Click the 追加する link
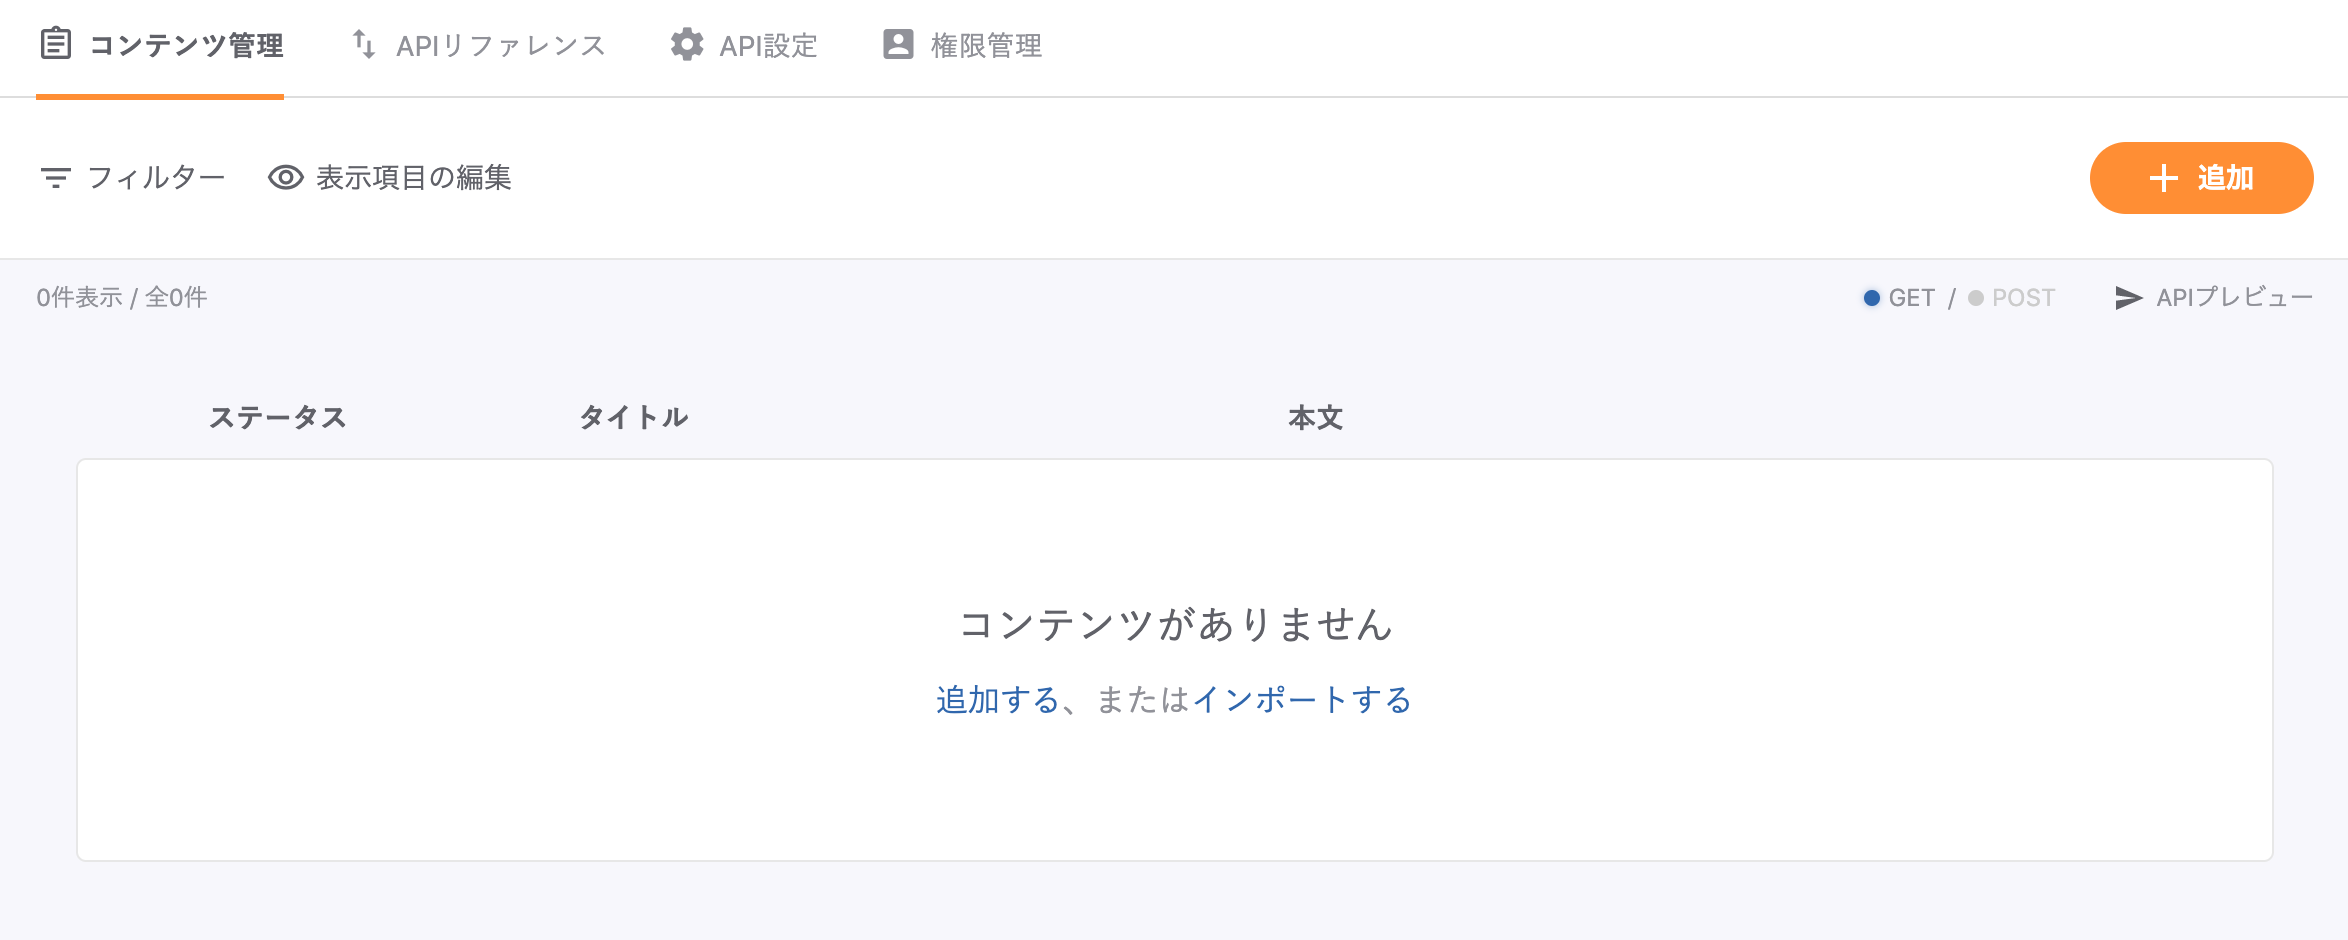This screenshot has height=940, width=2348. [x=997, y=700]
